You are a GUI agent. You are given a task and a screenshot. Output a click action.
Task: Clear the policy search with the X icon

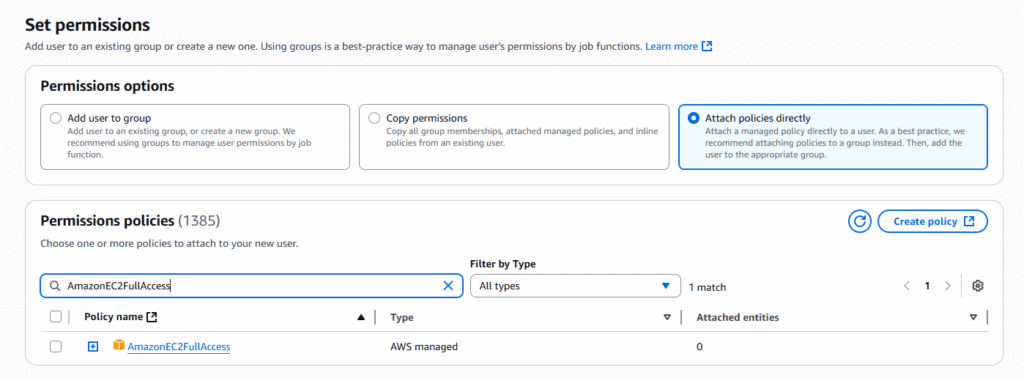point(448,286)
